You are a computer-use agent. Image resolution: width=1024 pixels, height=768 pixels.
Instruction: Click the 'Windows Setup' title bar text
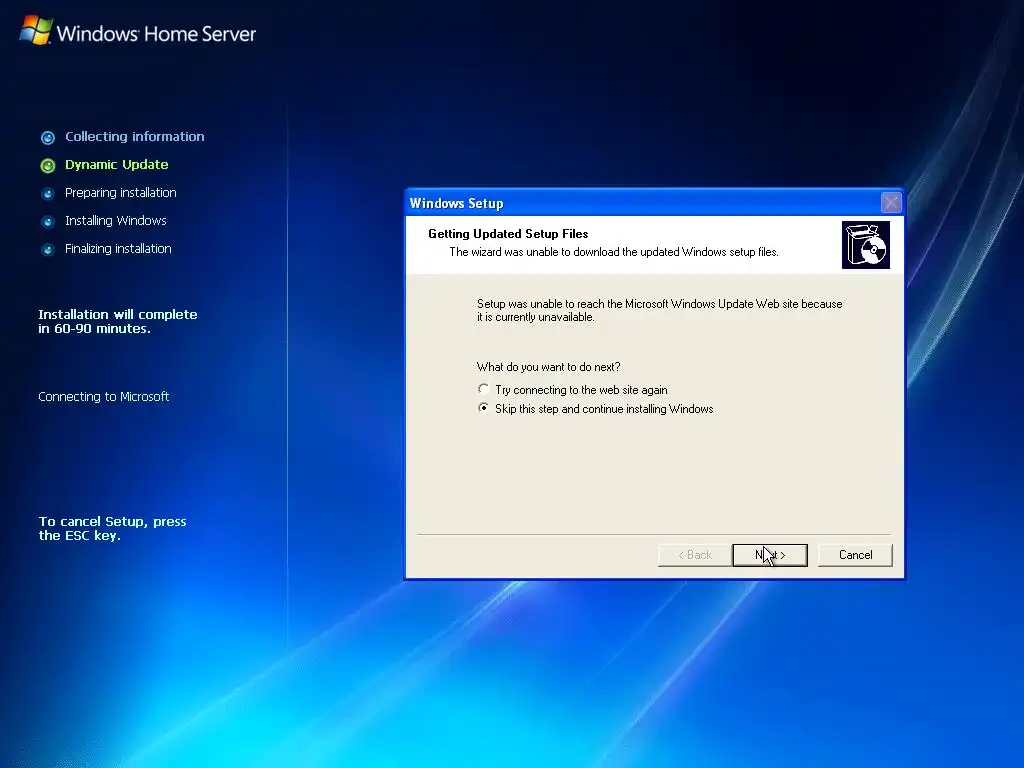(456, 203)
